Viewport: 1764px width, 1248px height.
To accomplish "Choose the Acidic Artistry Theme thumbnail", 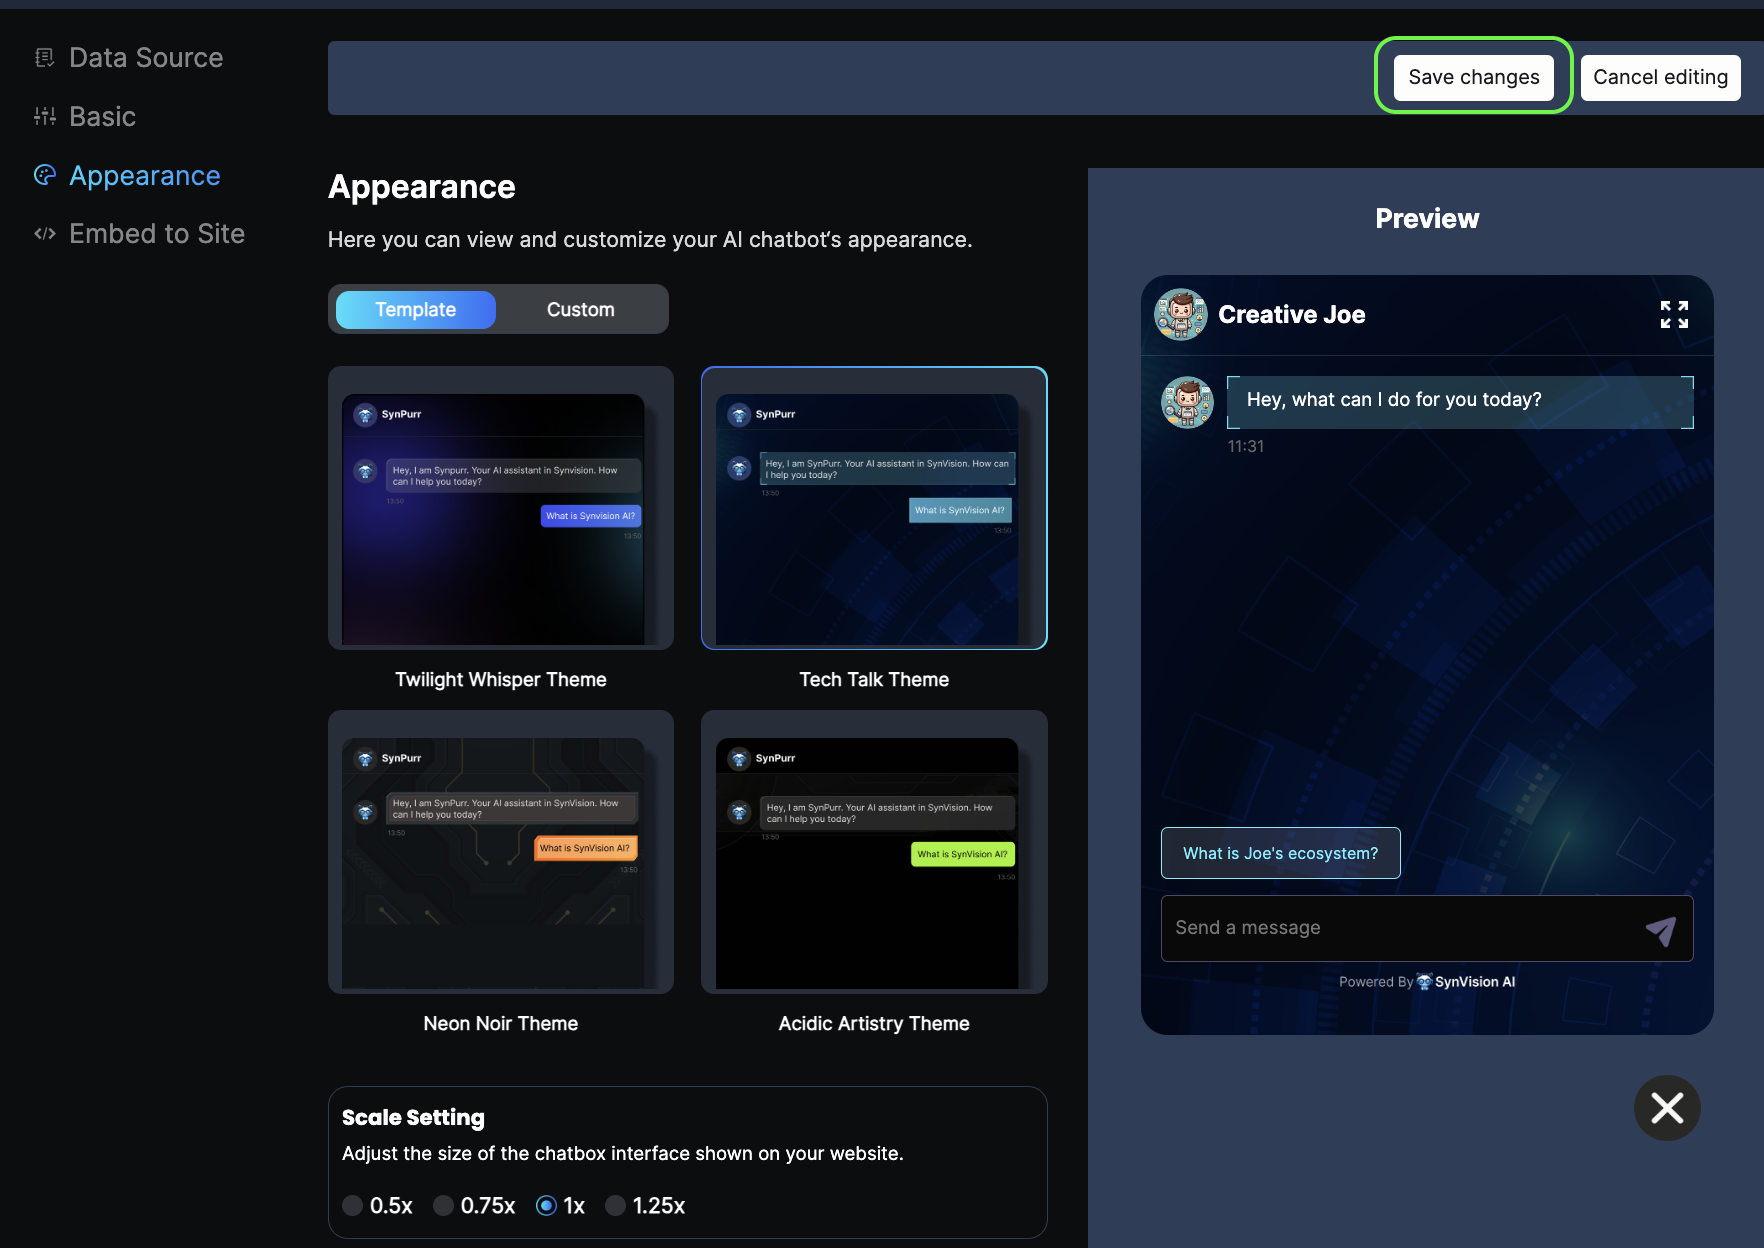I will coord(873,852).
